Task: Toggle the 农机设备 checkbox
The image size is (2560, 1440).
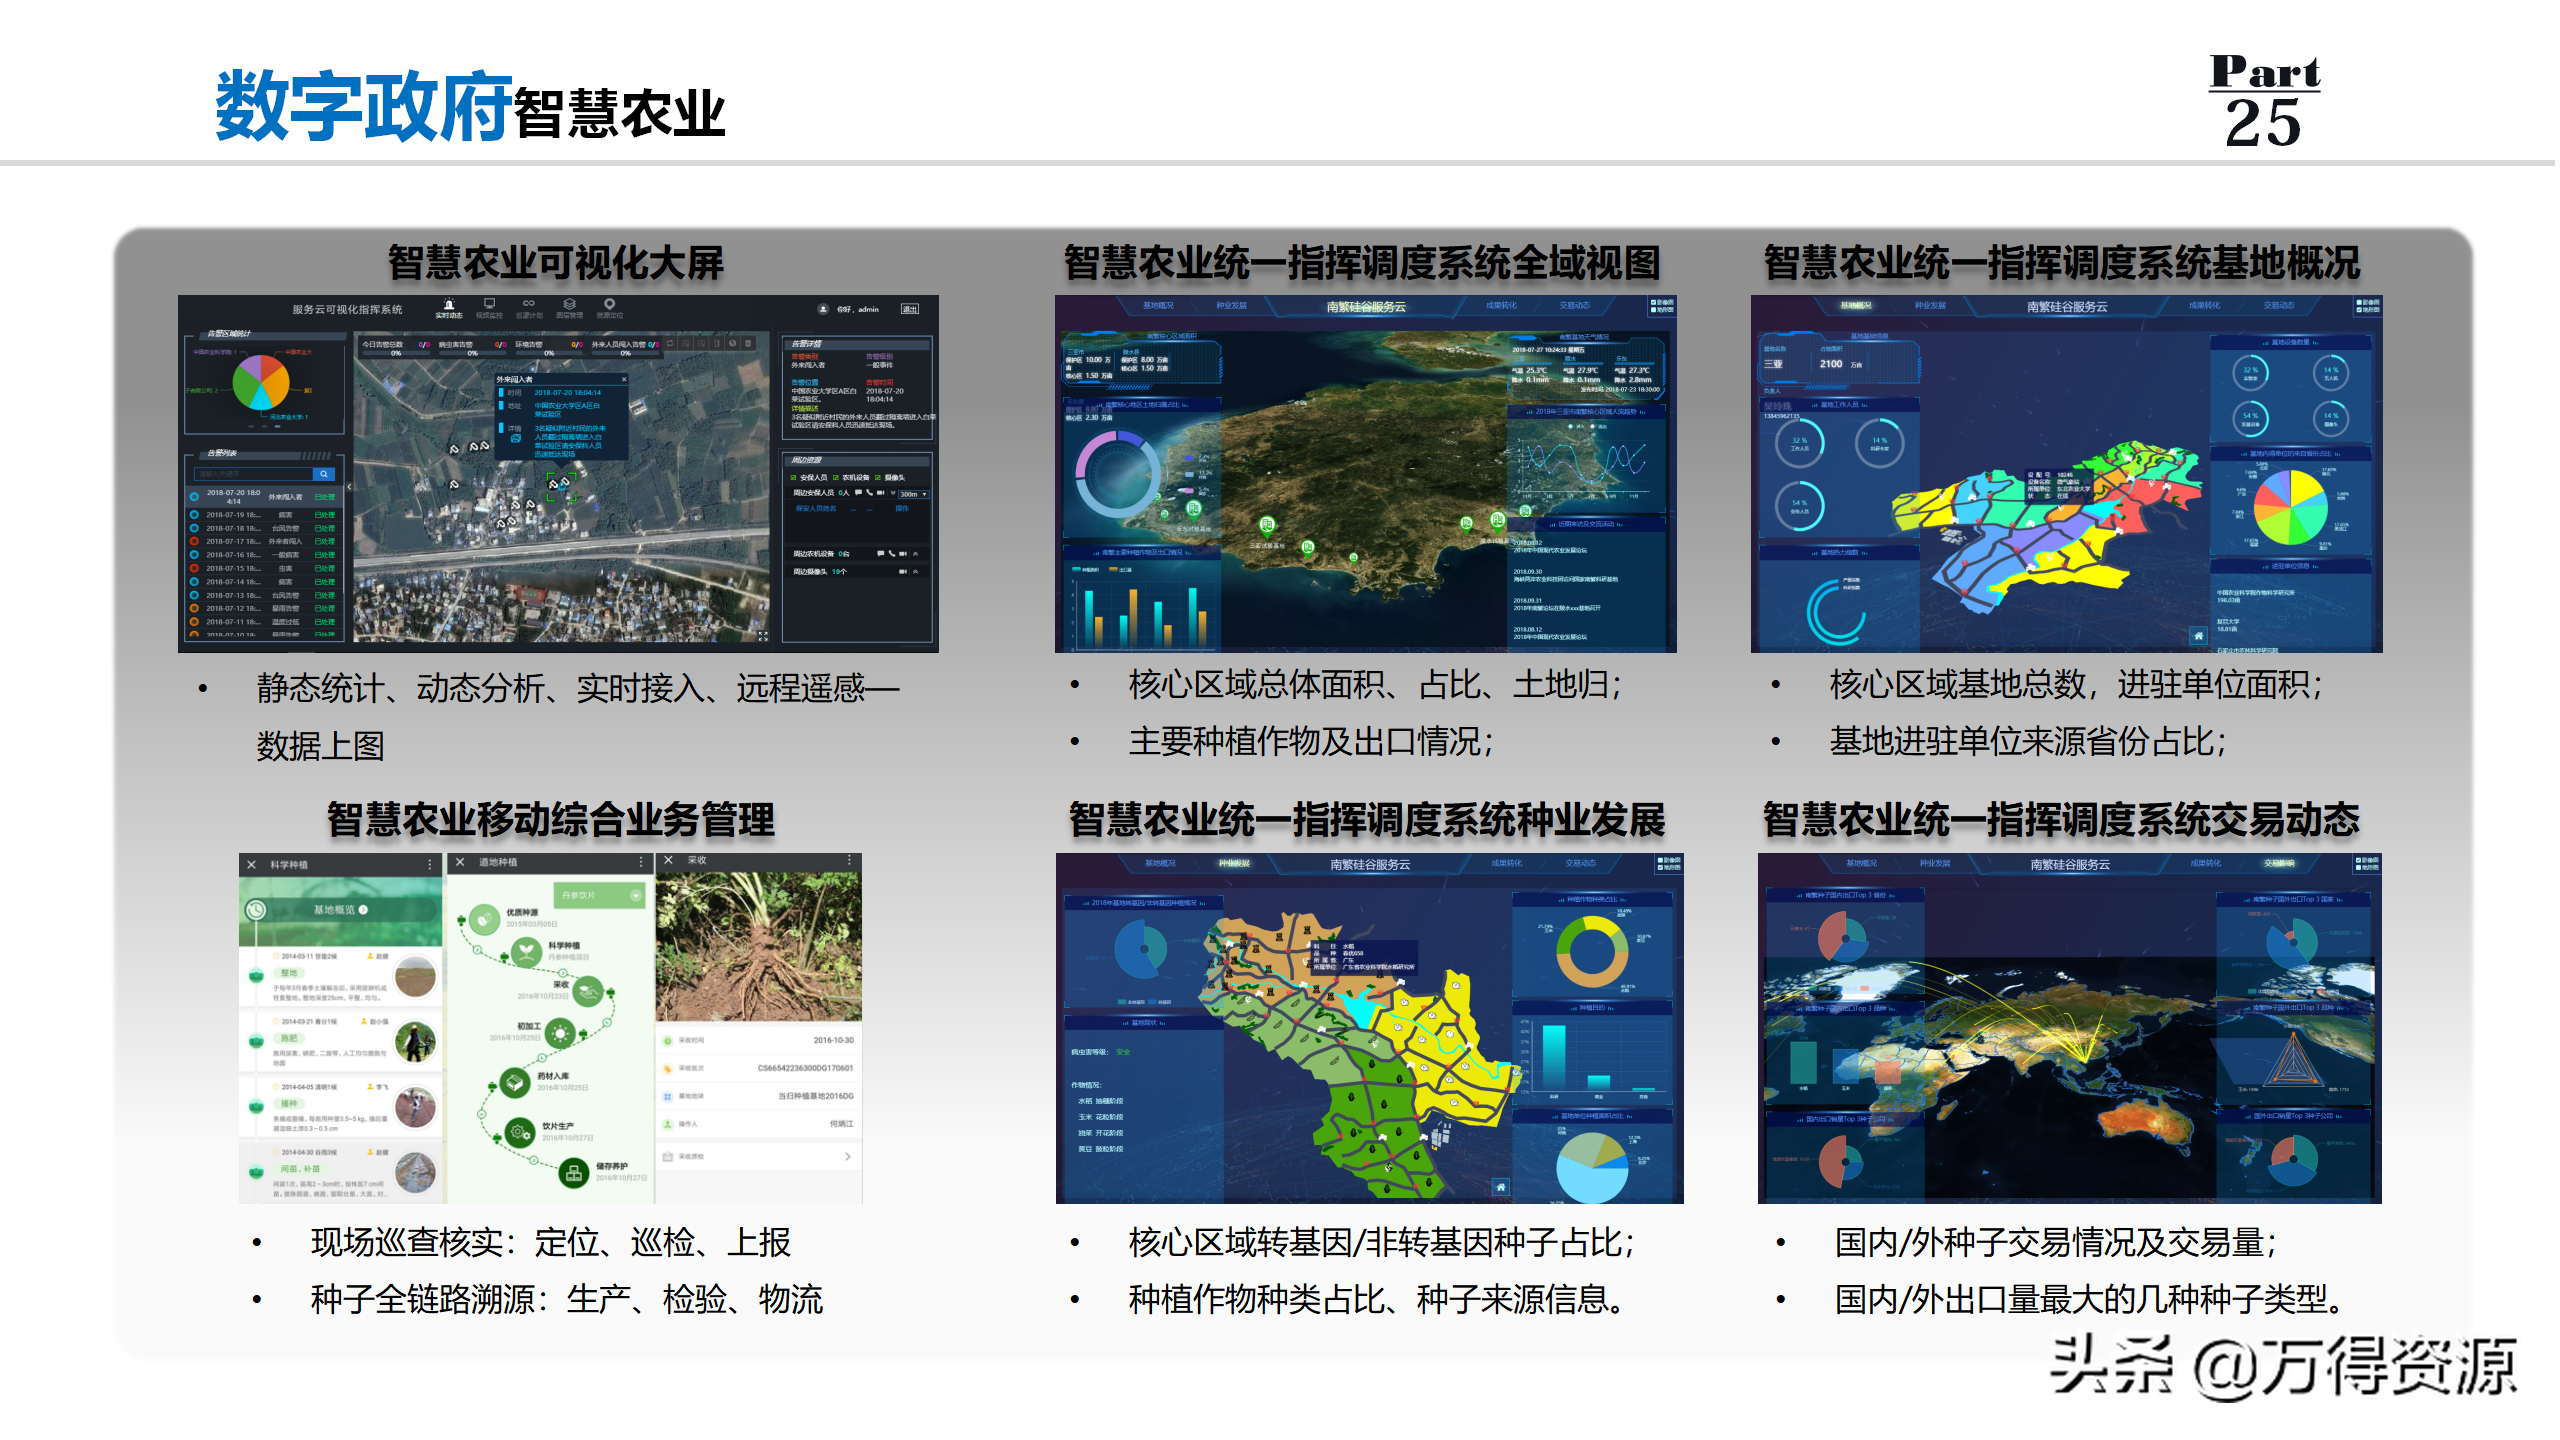Action: click(836, 478)
